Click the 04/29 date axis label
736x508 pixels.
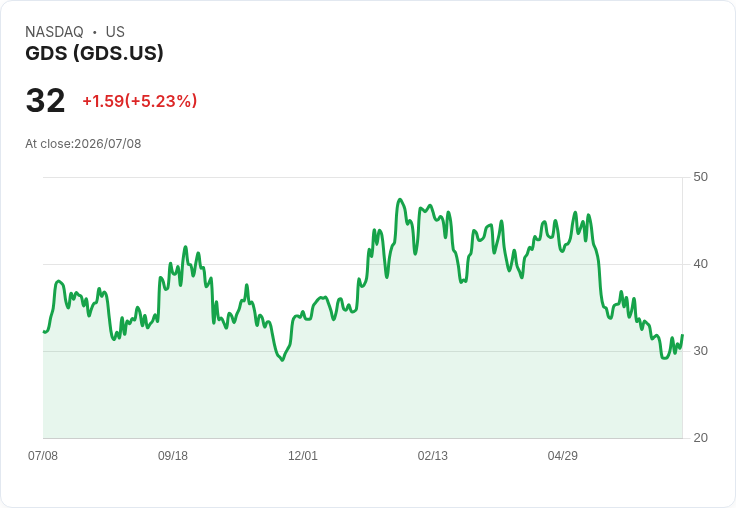click(563, 456)
